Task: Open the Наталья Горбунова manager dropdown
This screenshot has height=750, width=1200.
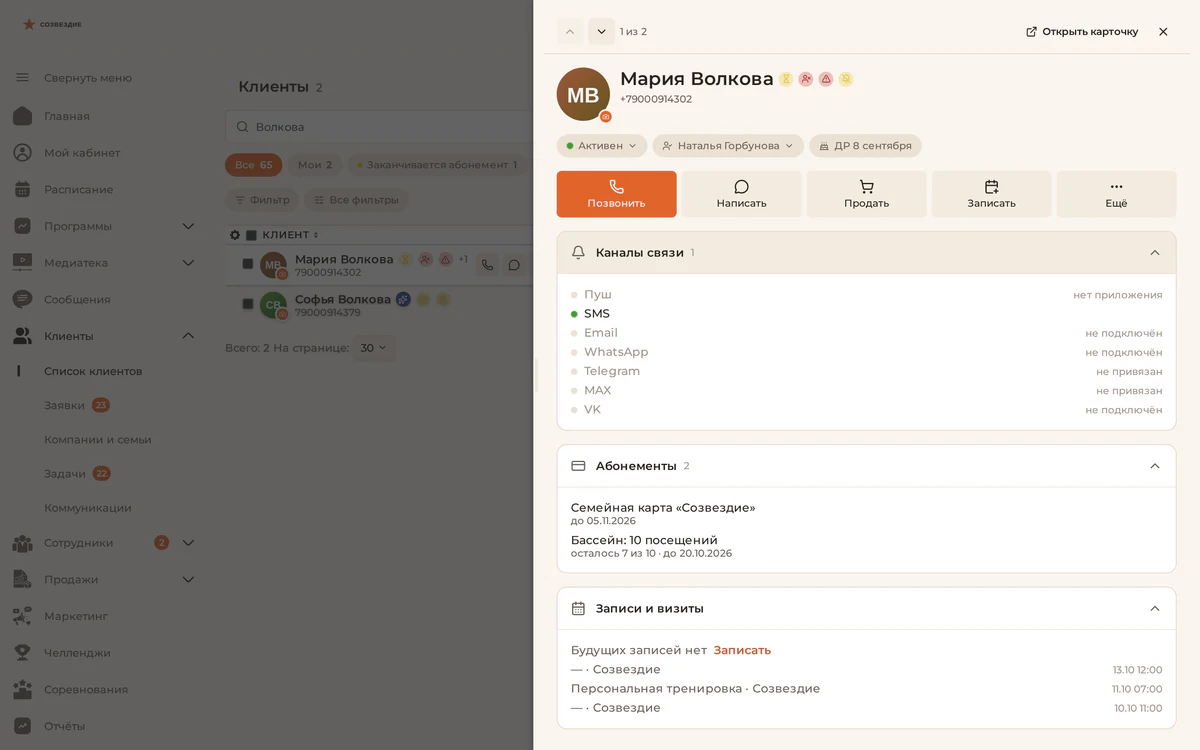Action: [x=728, y=146]
